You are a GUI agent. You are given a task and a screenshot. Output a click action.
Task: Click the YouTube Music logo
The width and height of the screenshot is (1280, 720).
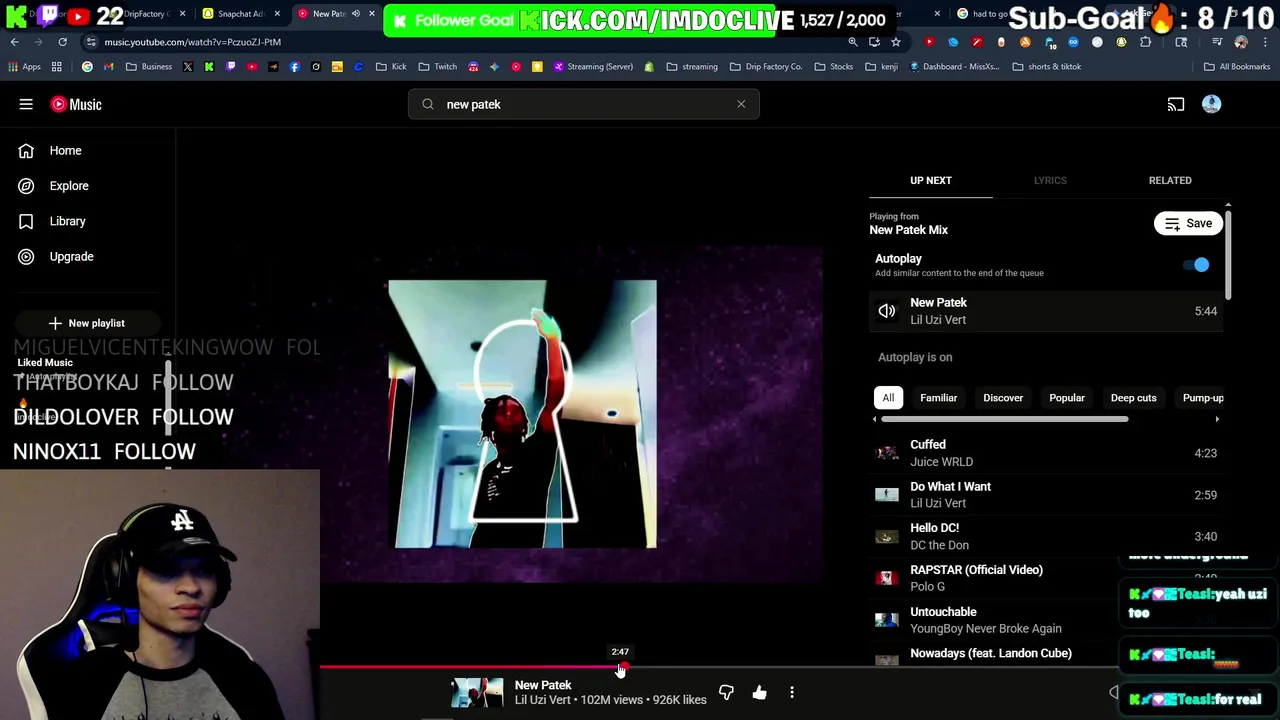(x=76, y=104)
